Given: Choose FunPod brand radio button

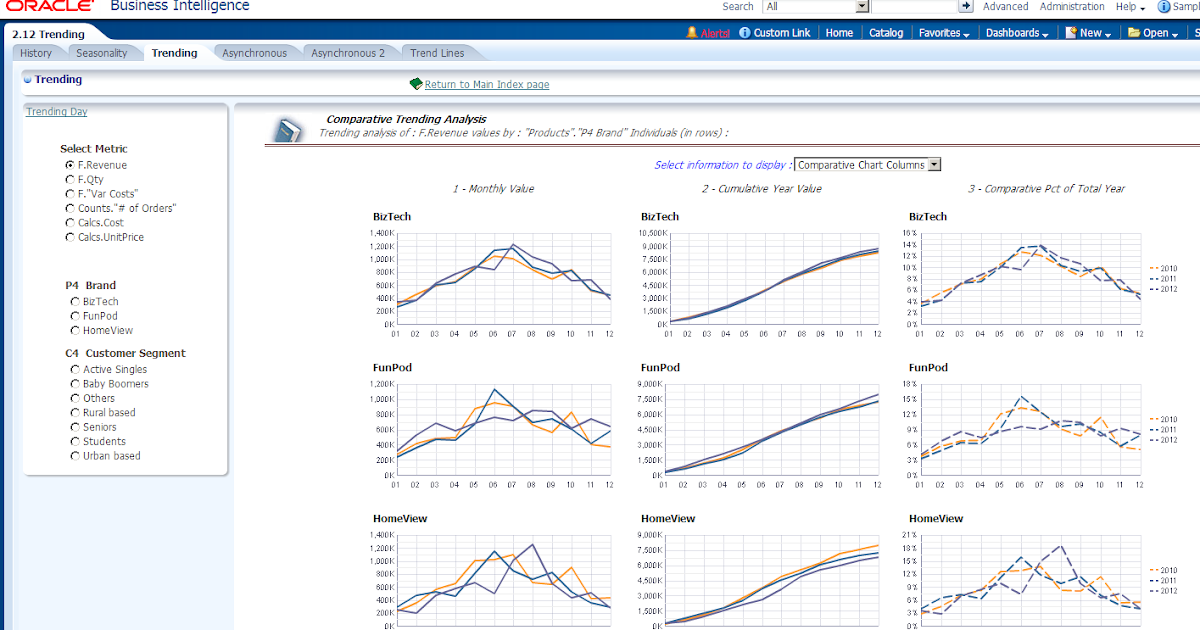Looking at the screenshot, I should 74,315.
